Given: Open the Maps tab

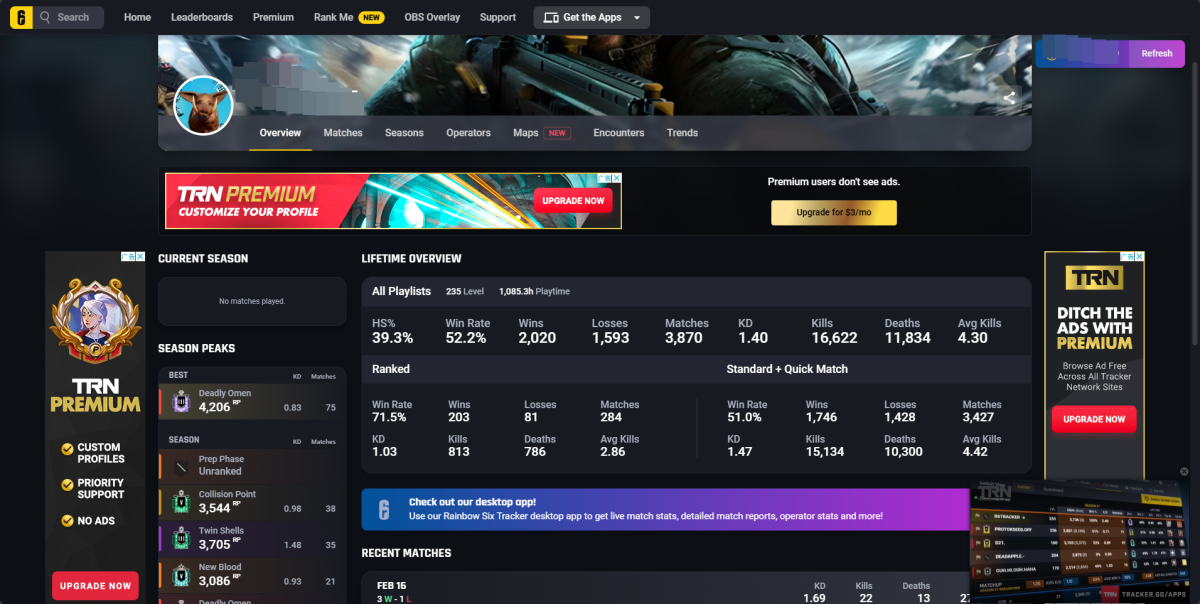Looking at the screenshot, I should click(x=541, y=133).
